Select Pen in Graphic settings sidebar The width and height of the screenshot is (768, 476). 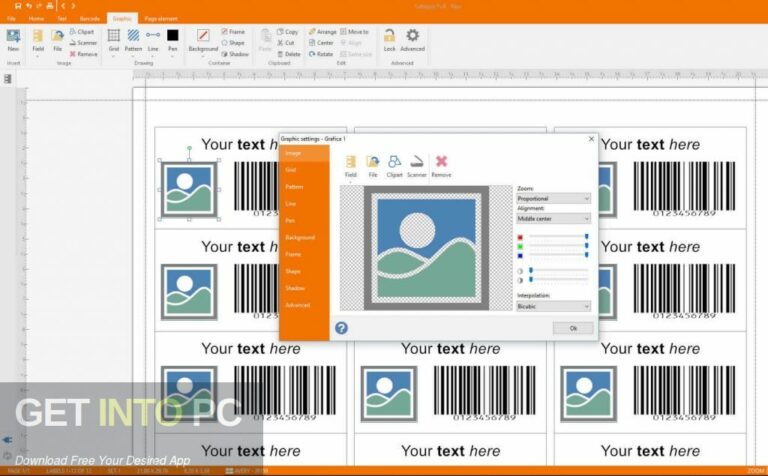[304, 221]
